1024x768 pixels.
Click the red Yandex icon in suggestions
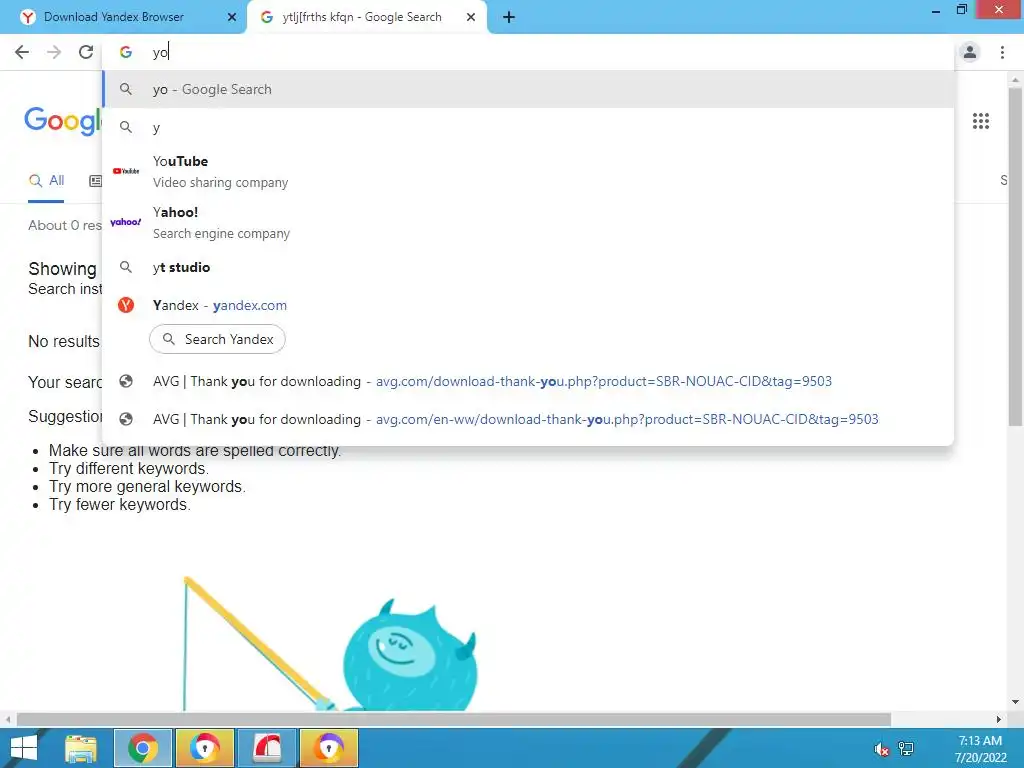click(126, 305)
